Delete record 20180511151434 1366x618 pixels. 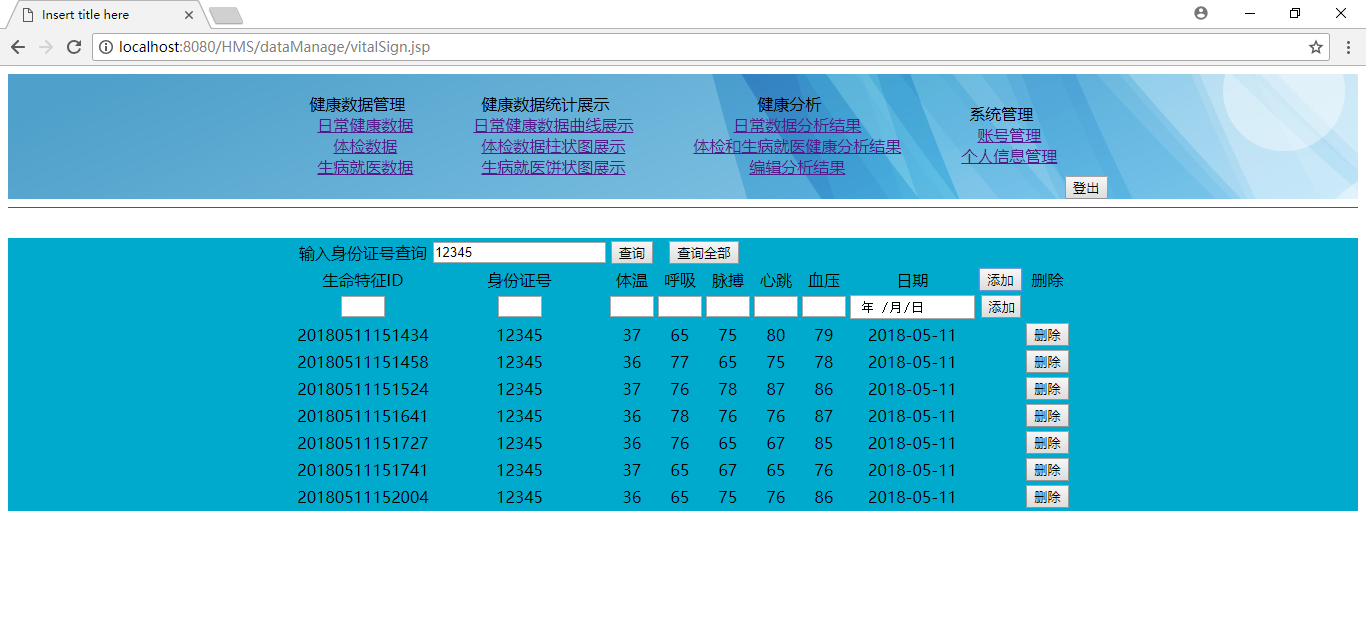[x=1047, y=335]
